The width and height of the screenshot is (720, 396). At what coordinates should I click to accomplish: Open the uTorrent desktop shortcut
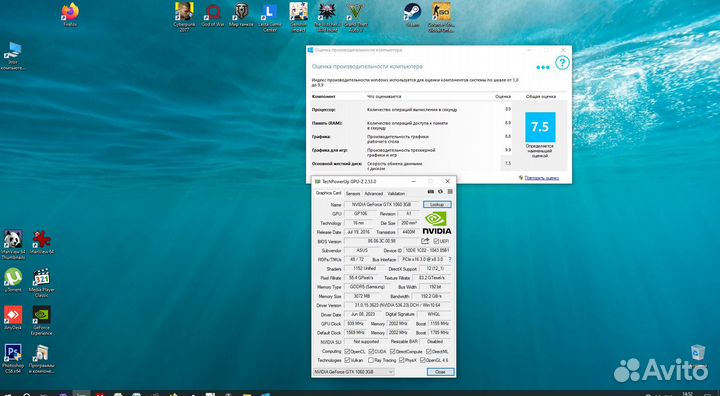click(13, 280)
